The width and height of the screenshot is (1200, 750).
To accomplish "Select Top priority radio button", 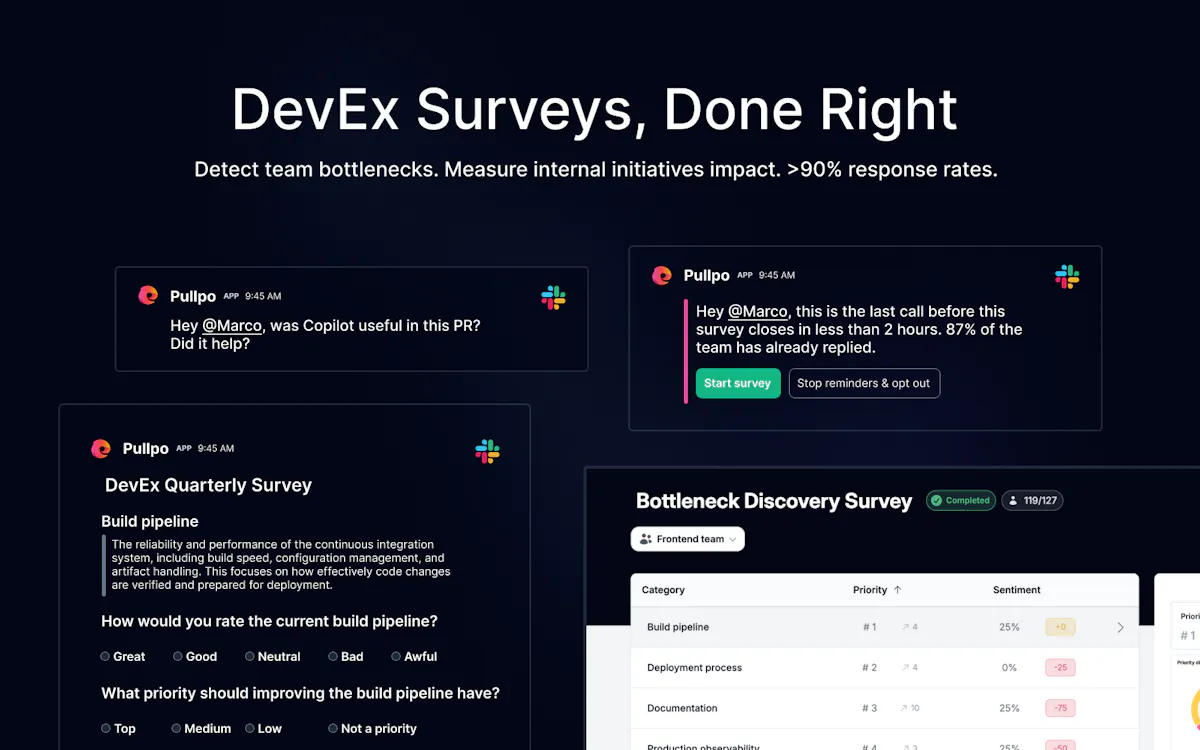I will (105, 728).
